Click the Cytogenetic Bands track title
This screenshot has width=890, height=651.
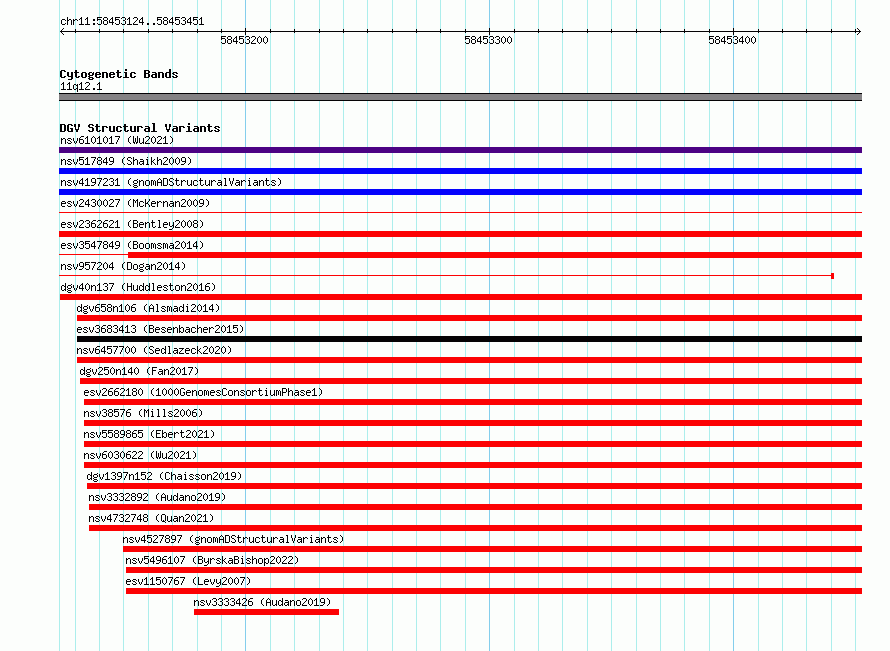click(119, 74)
